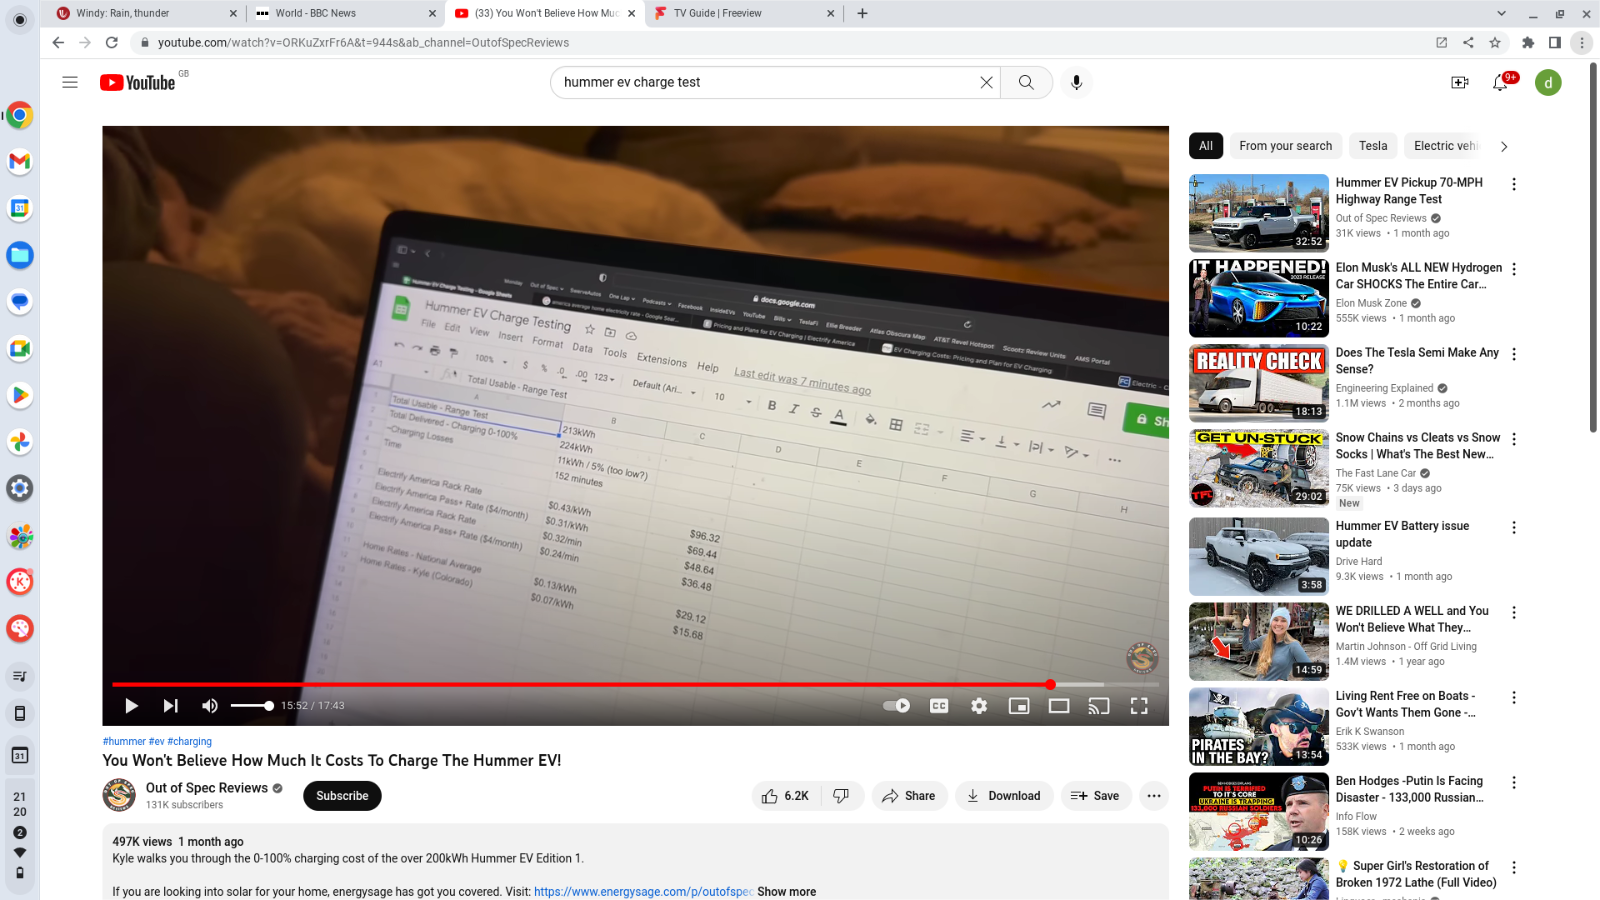
Task: Open options for Elon Musk's Hydrogen Car video
Action: click(1514, 269)
